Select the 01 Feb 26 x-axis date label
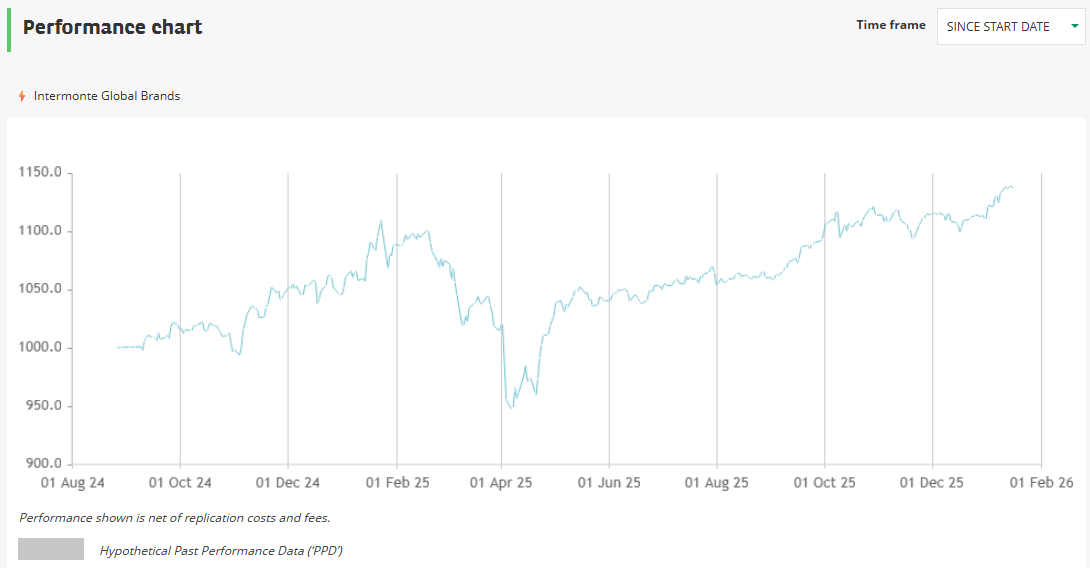 (1041, 483)
